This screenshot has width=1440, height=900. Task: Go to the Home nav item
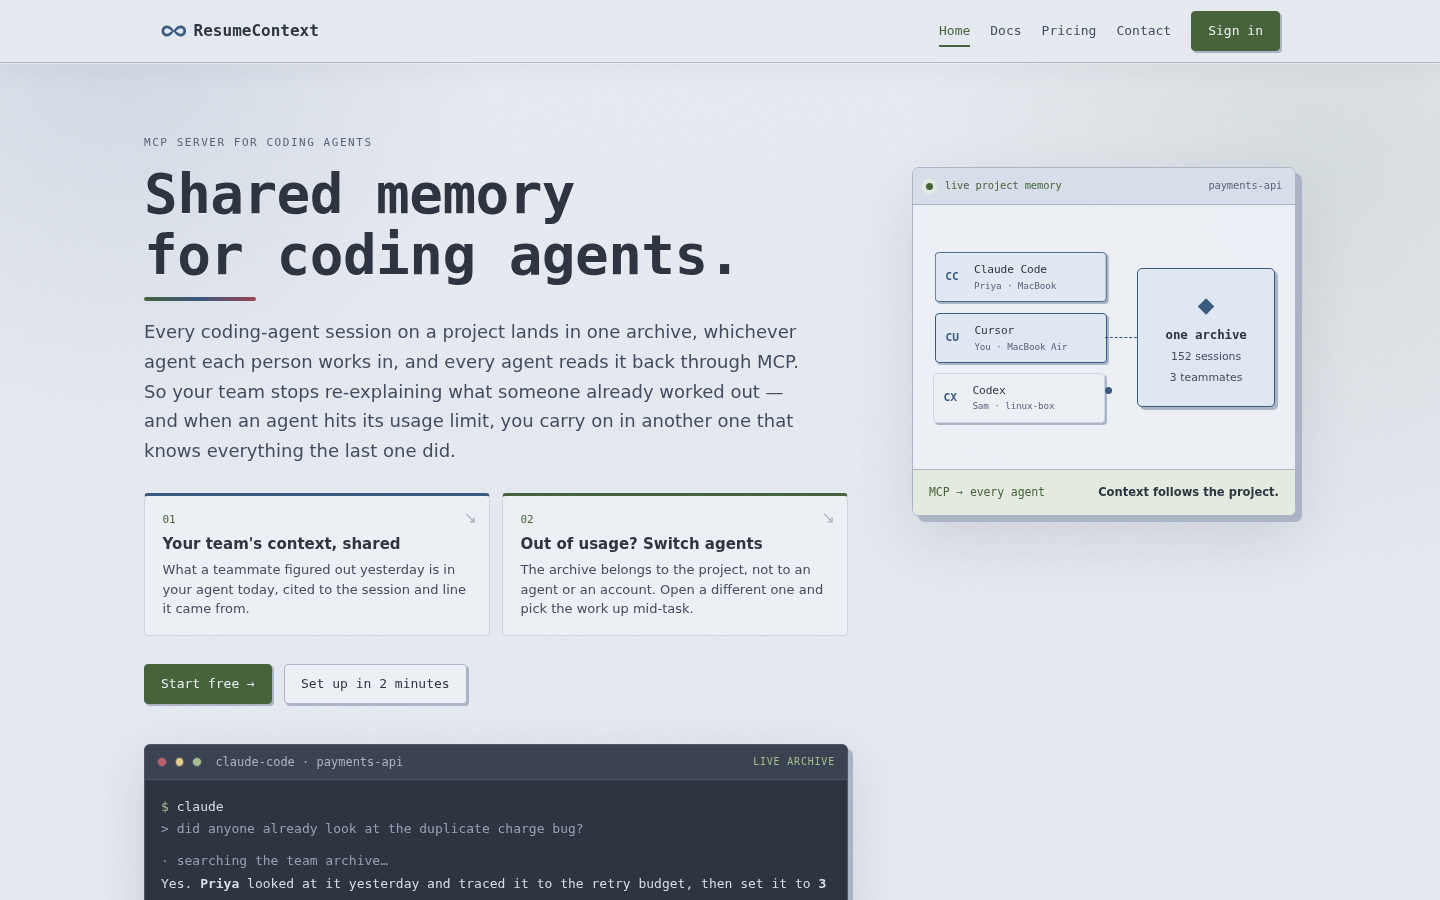[954, 31]
